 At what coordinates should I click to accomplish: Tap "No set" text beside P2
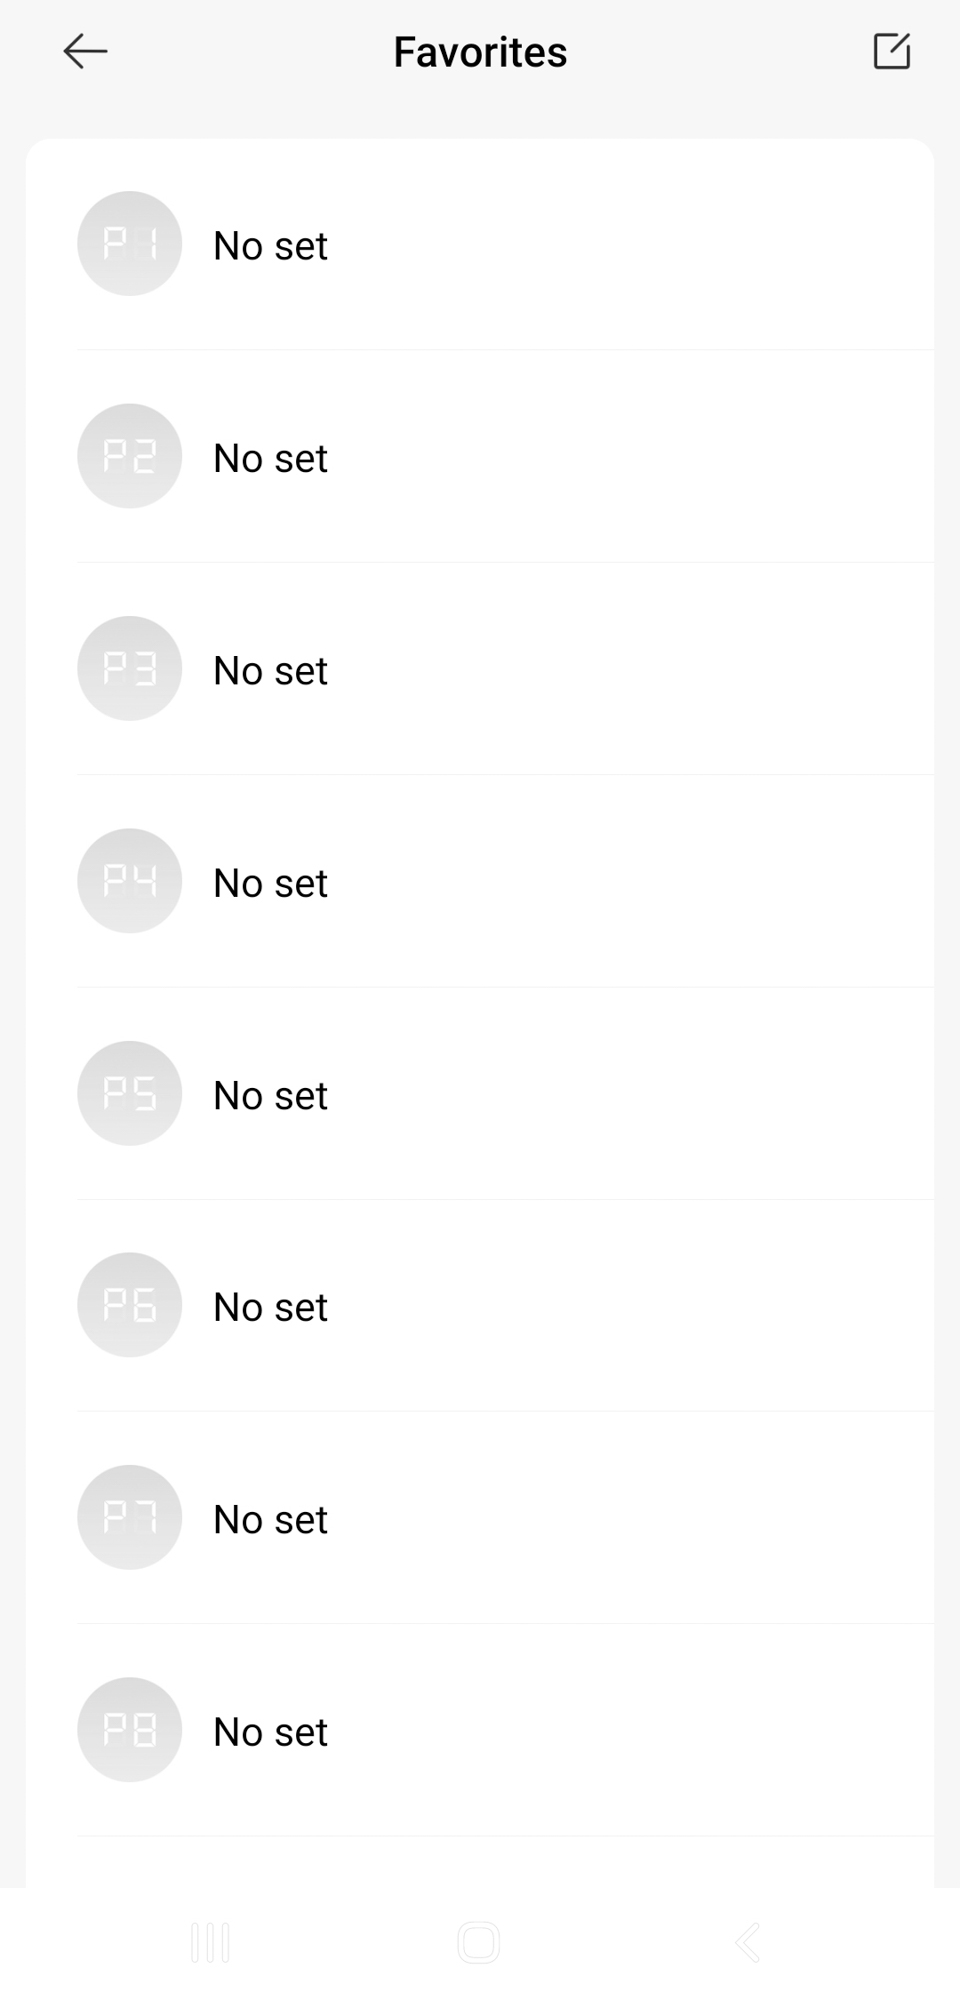pyautogui.click(x=270, y=459)
